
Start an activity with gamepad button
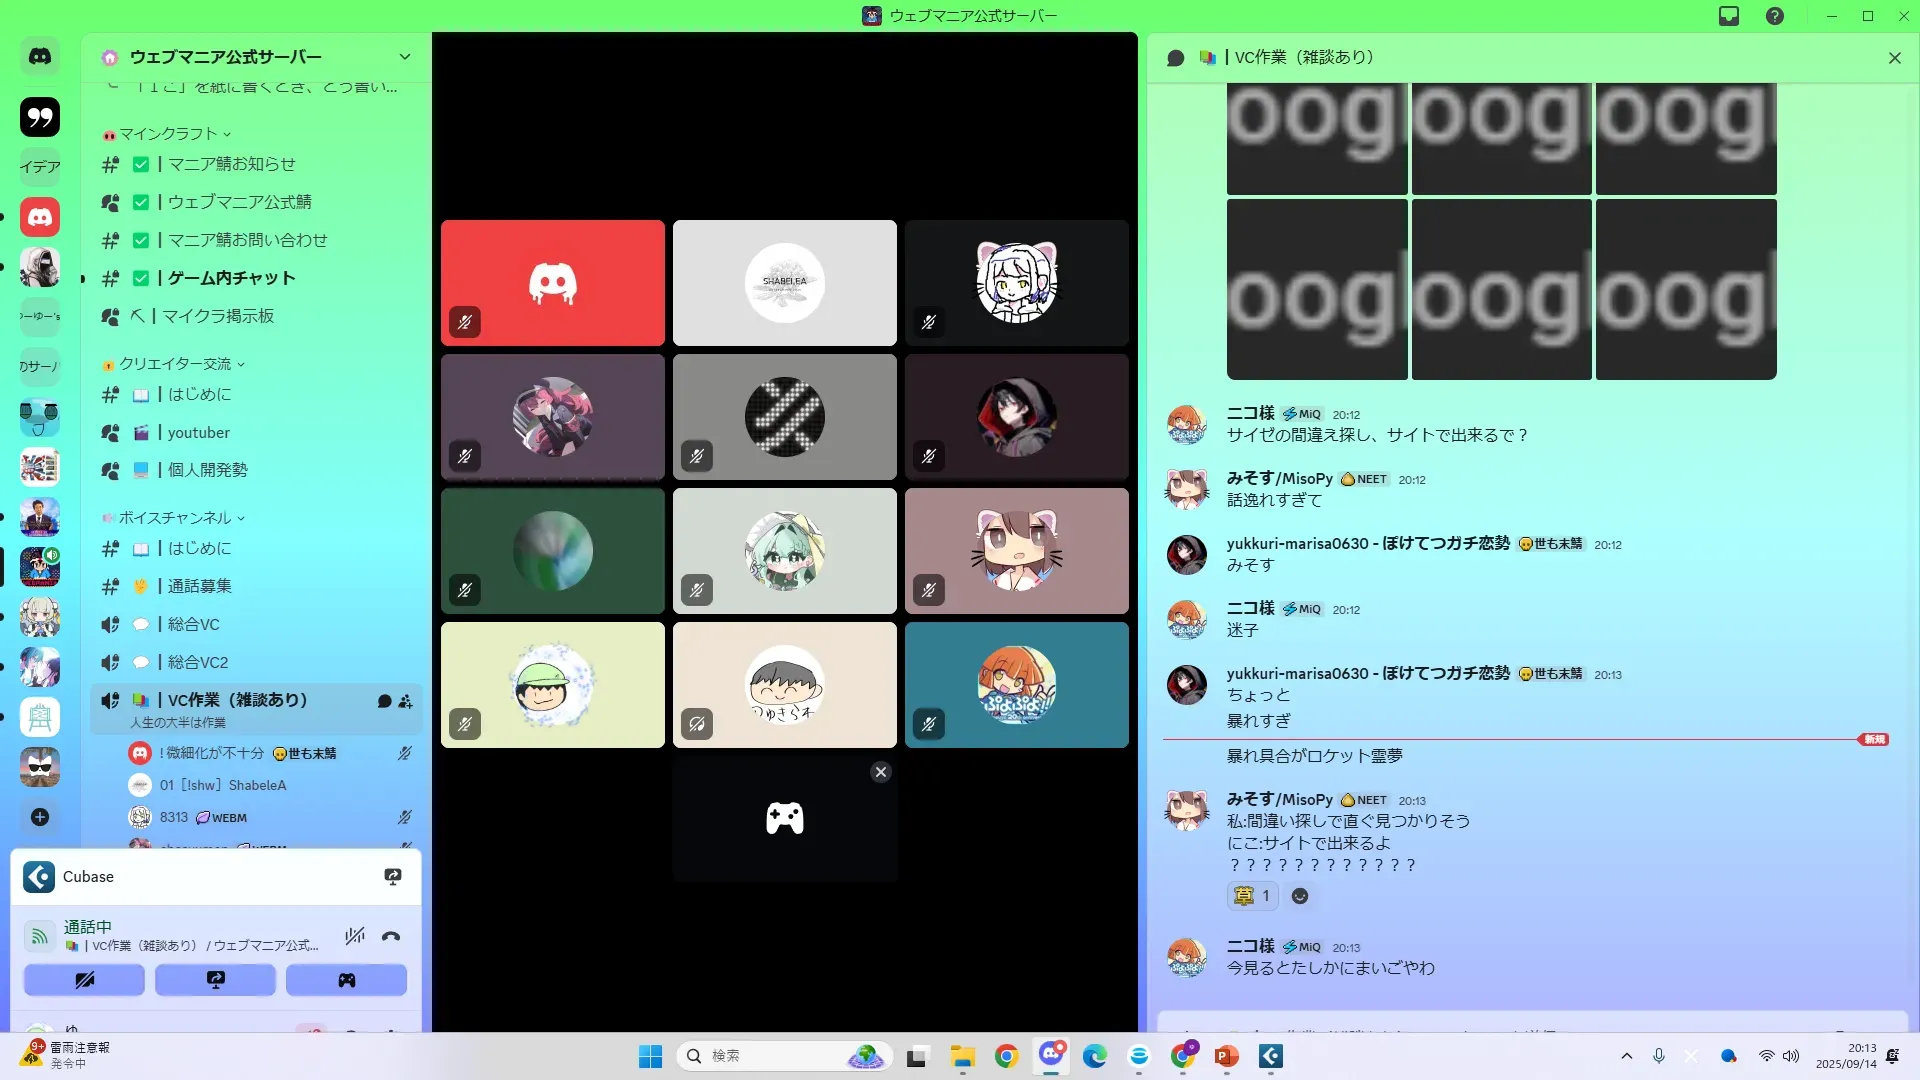pos(346,980)
